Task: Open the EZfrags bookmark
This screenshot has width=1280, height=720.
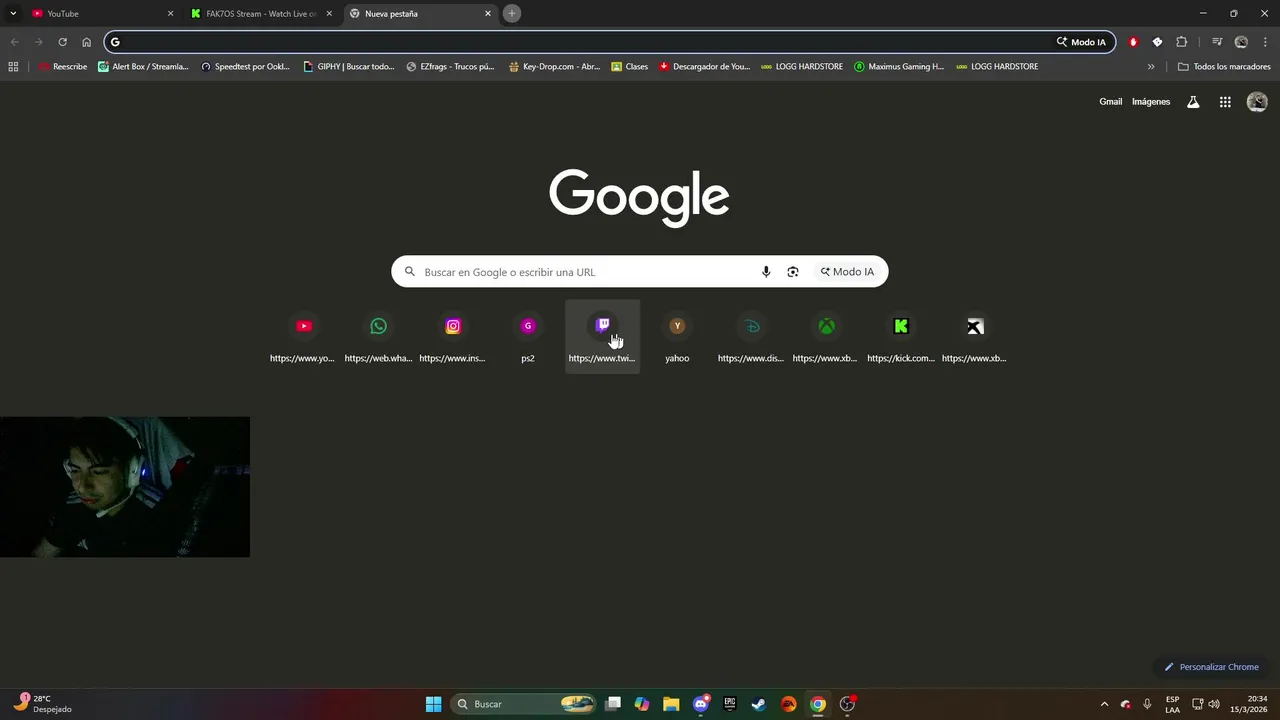Action: tap(450, 67)
